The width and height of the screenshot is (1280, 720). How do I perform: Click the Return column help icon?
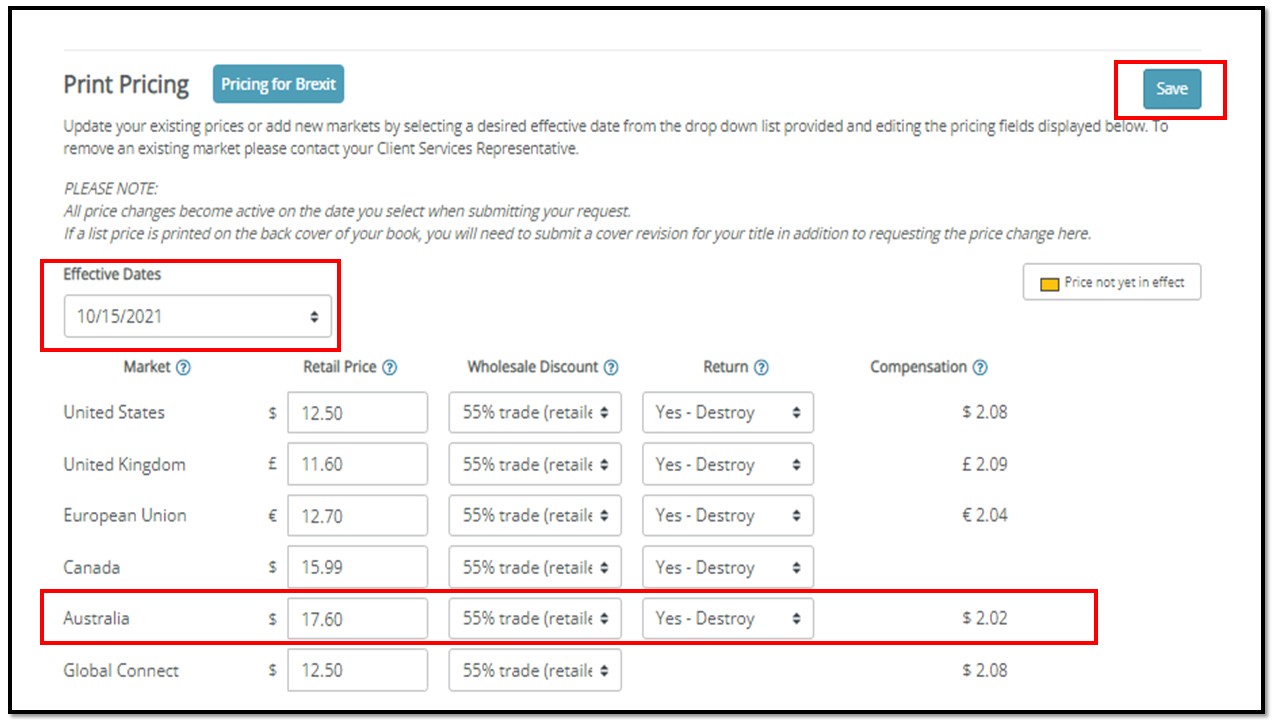pyautogui.click(x=761, y=368)
